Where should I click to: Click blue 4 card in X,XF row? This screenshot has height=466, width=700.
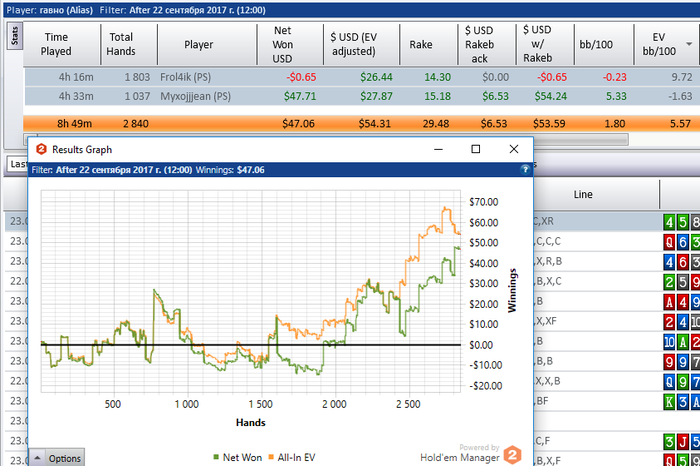[683, 322]
